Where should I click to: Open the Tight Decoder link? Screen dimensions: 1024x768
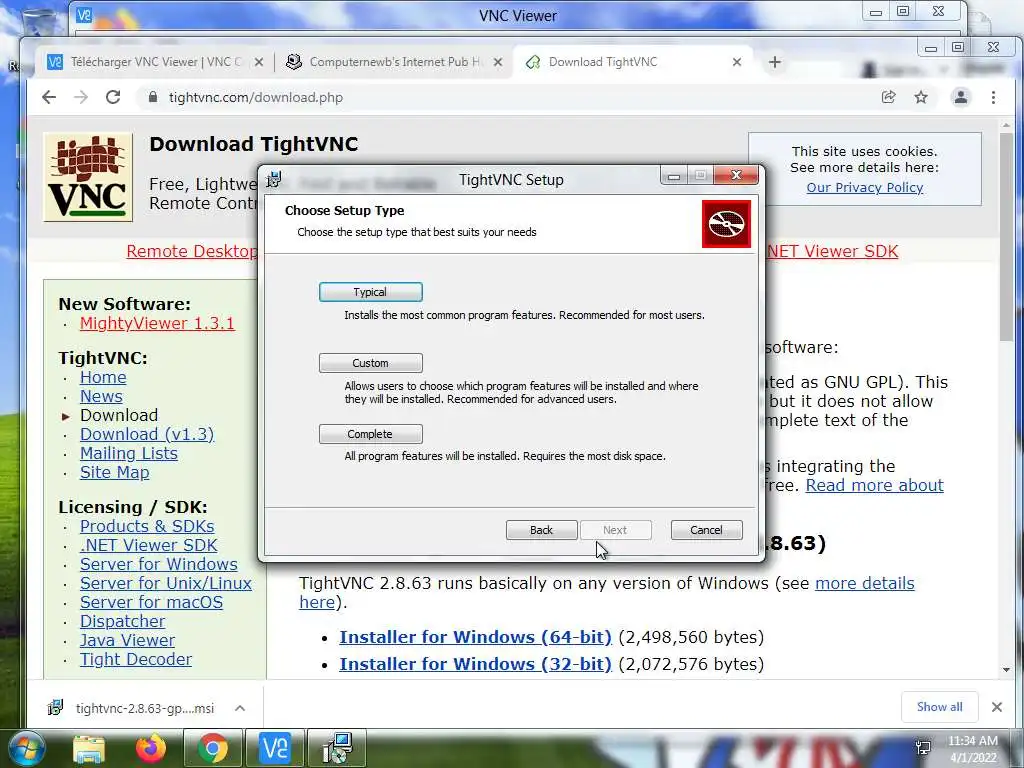click(x=136, y=659)
